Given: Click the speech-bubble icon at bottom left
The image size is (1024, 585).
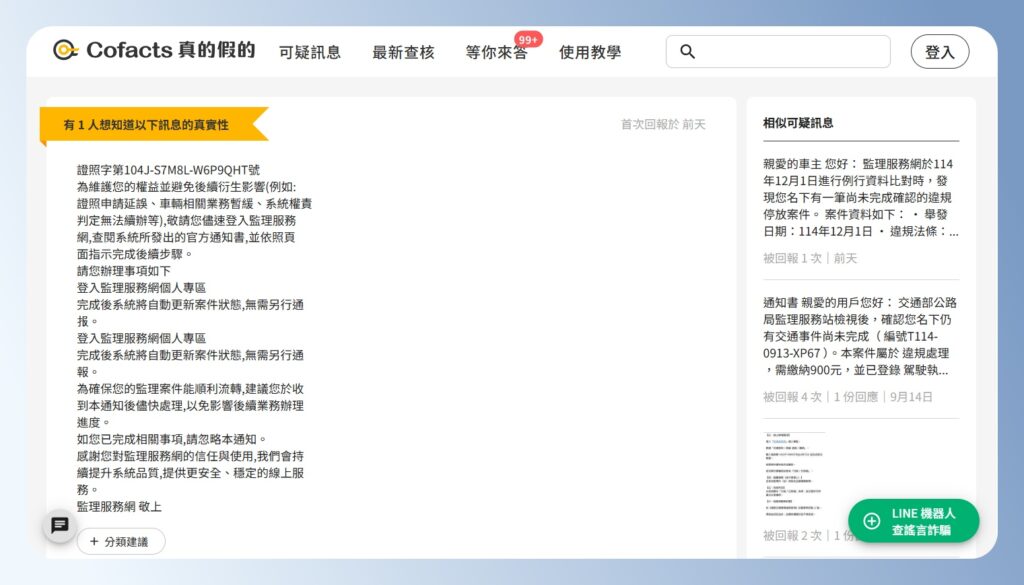Looking at the screenshot, I should point(59,524).
